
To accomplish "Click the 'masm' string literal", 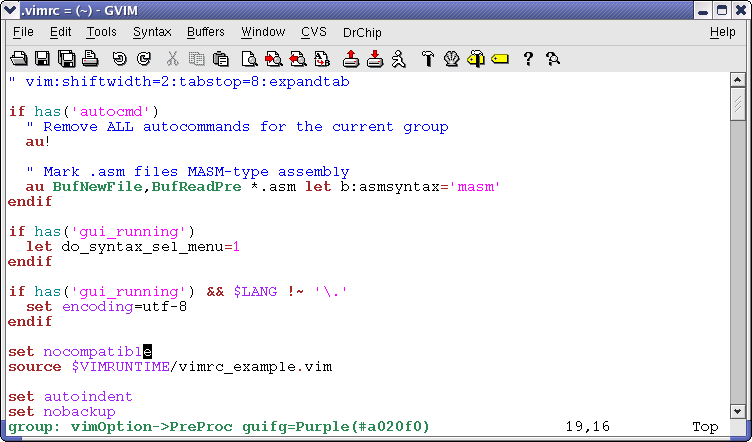I will click(474, 187).
